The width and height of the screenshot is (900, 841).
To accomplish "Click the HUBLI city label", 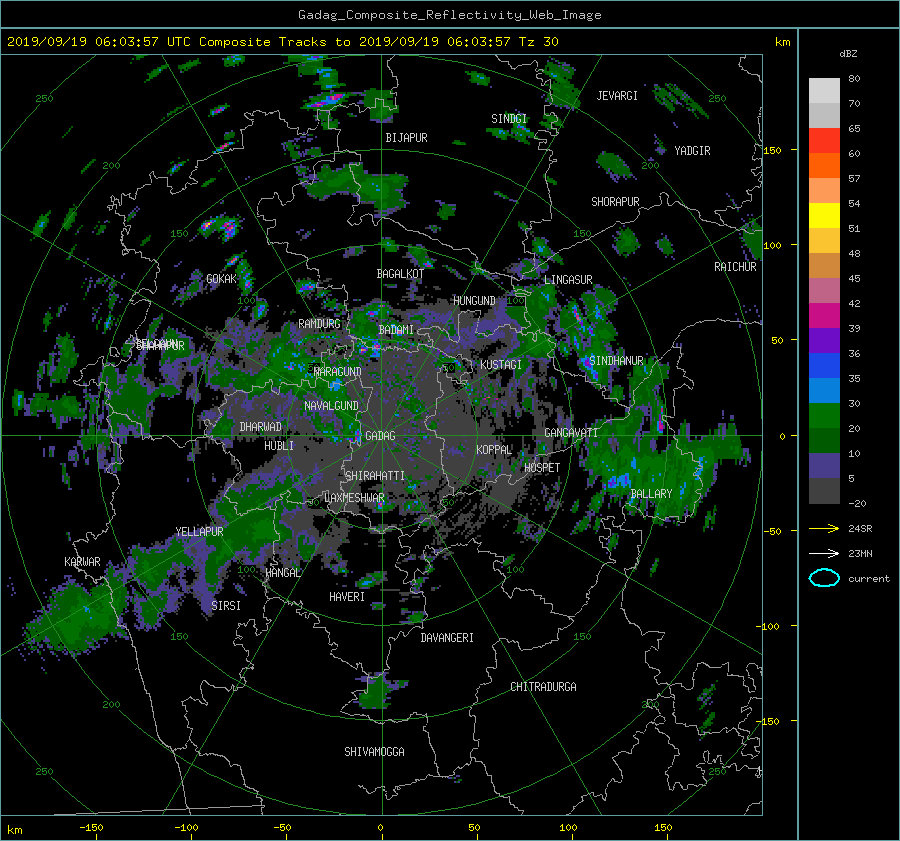I will pos(279,446).
